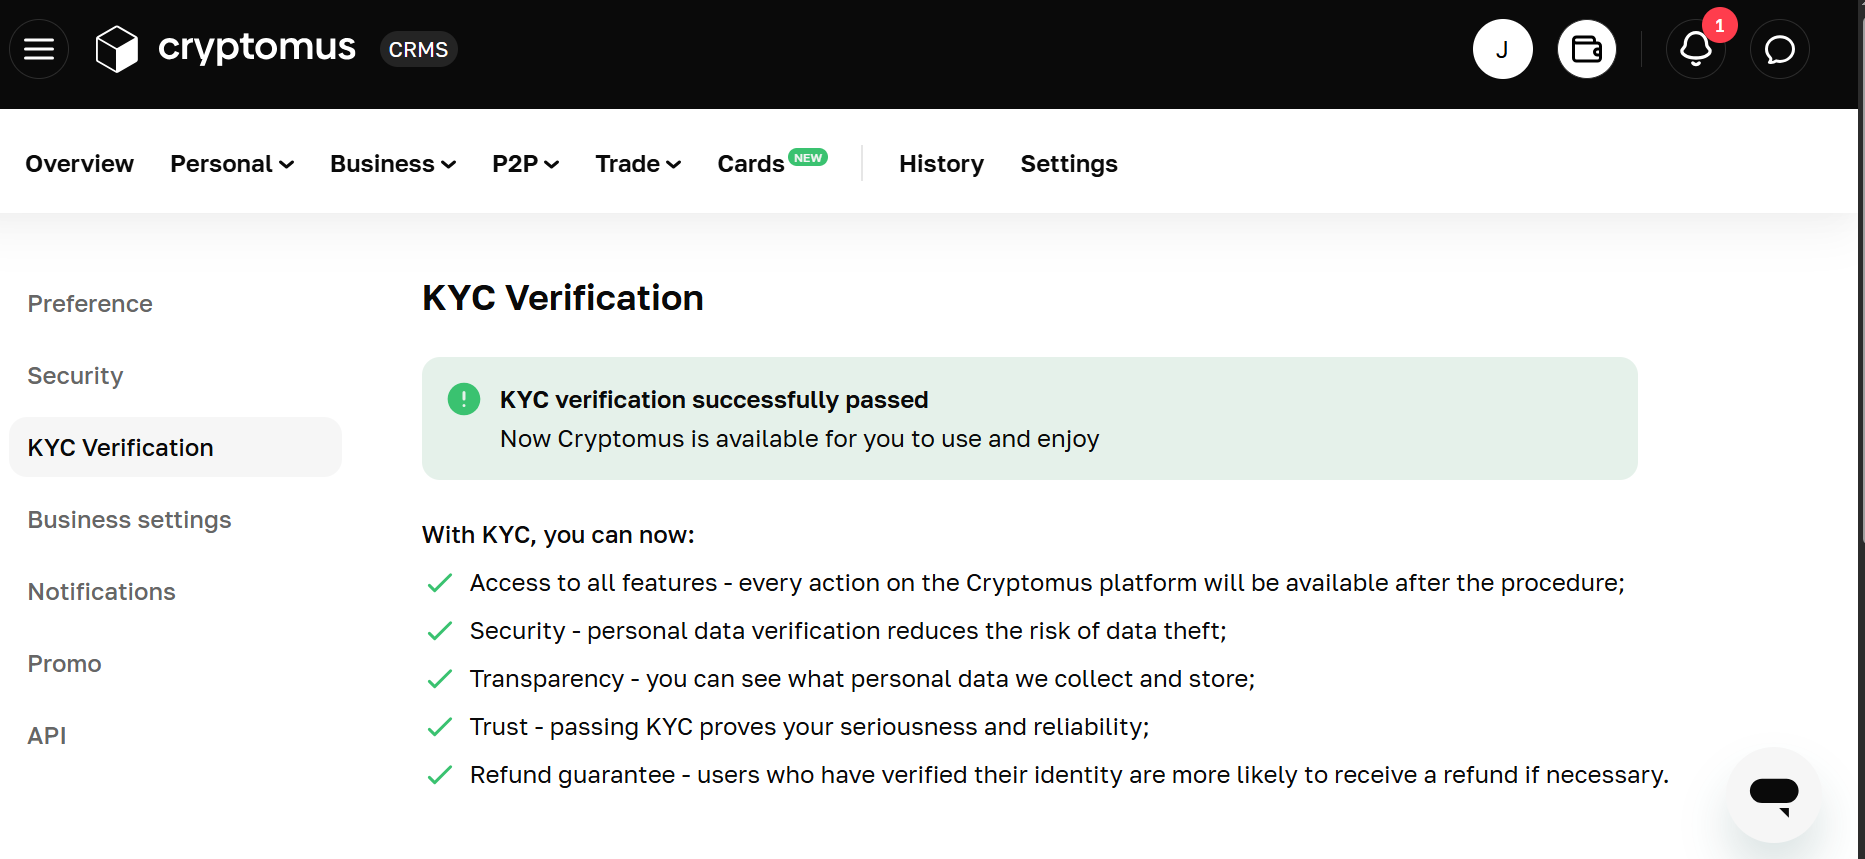Open the chat messages bubble icon
The image size is (1865, 859).
coord(1780,49)
